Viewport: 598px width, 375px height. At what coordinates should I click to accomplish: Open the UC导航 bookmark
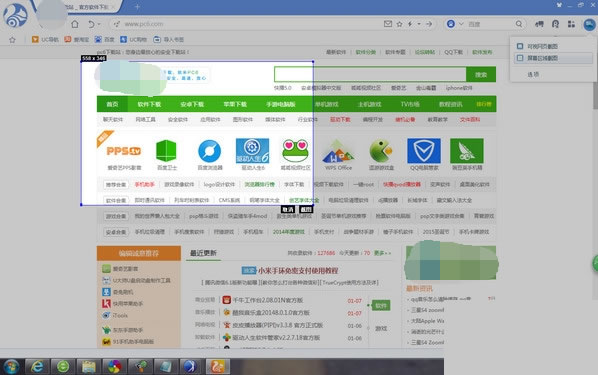45,39
